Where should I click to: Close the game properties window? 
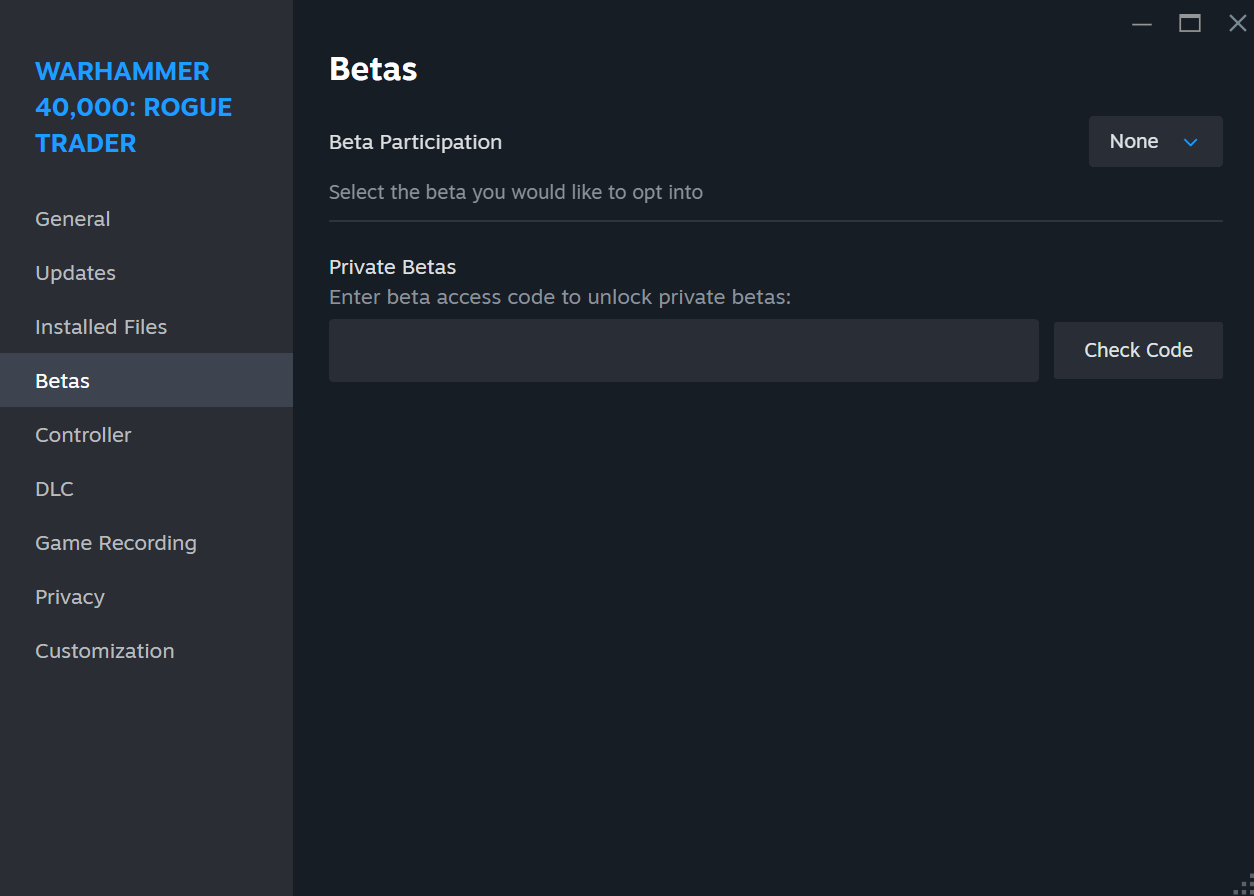tap(1237, 24)
